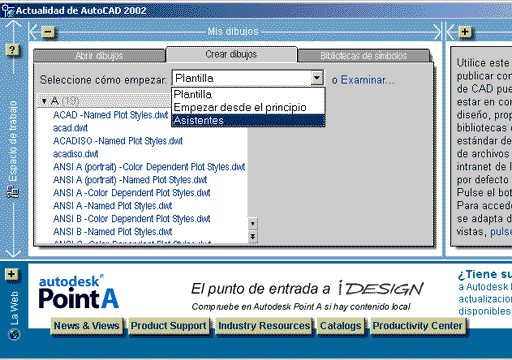Open the acadiso.dwt template
The height and width of the screenshot is (360, 512).
coord(76,154)
